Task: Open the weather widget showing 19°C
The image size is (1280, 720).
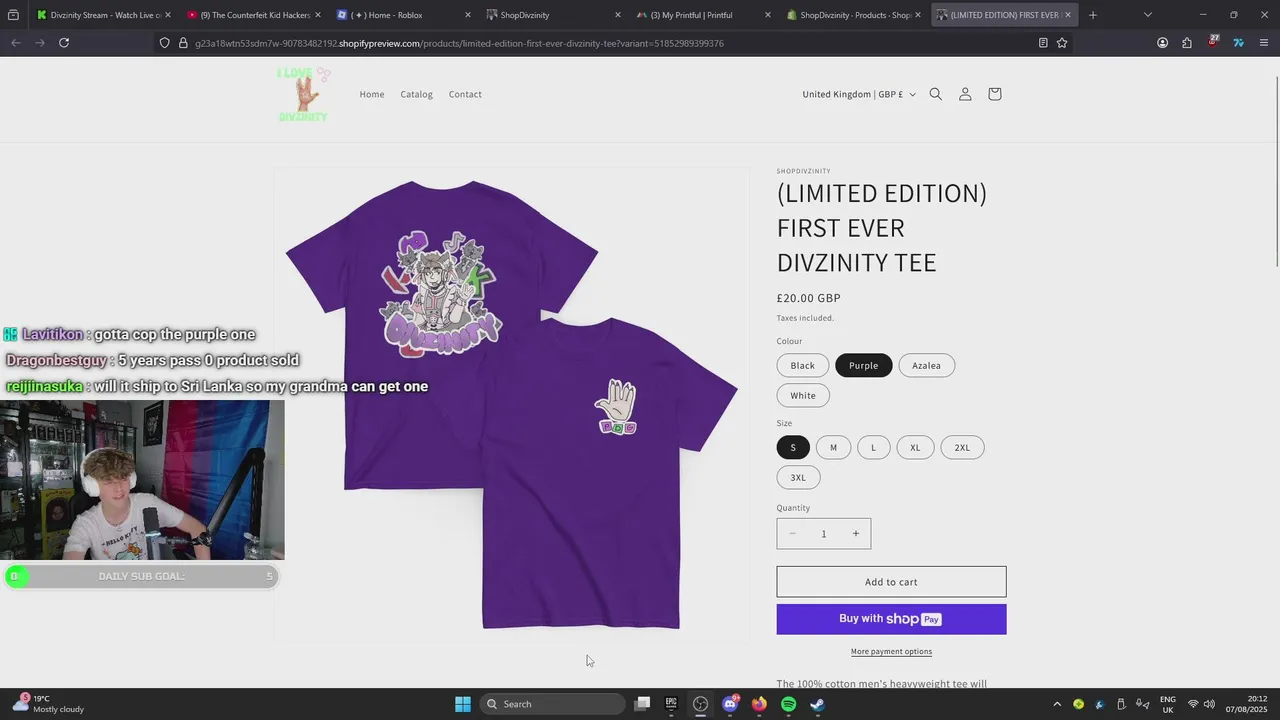Action: point(48,704)
